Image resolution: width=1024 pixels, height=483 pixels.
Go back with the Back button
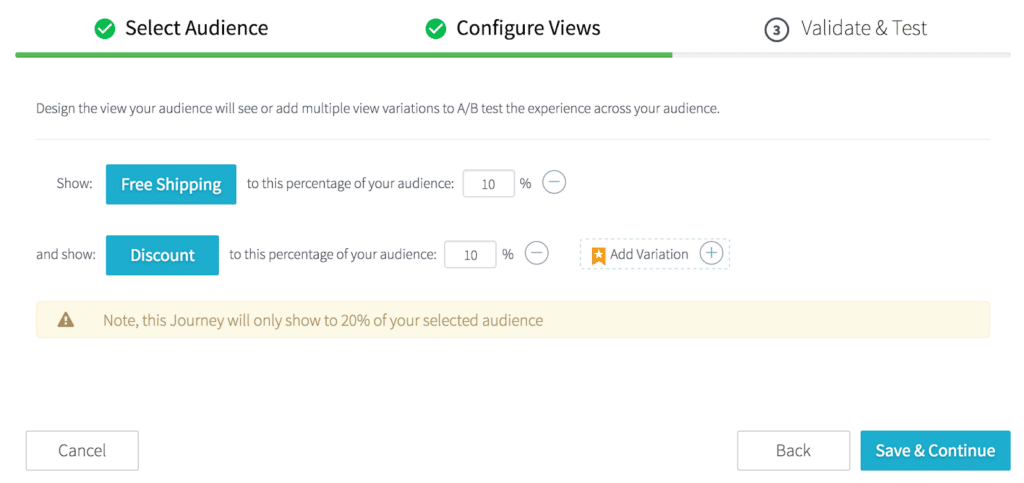point(793,450)
